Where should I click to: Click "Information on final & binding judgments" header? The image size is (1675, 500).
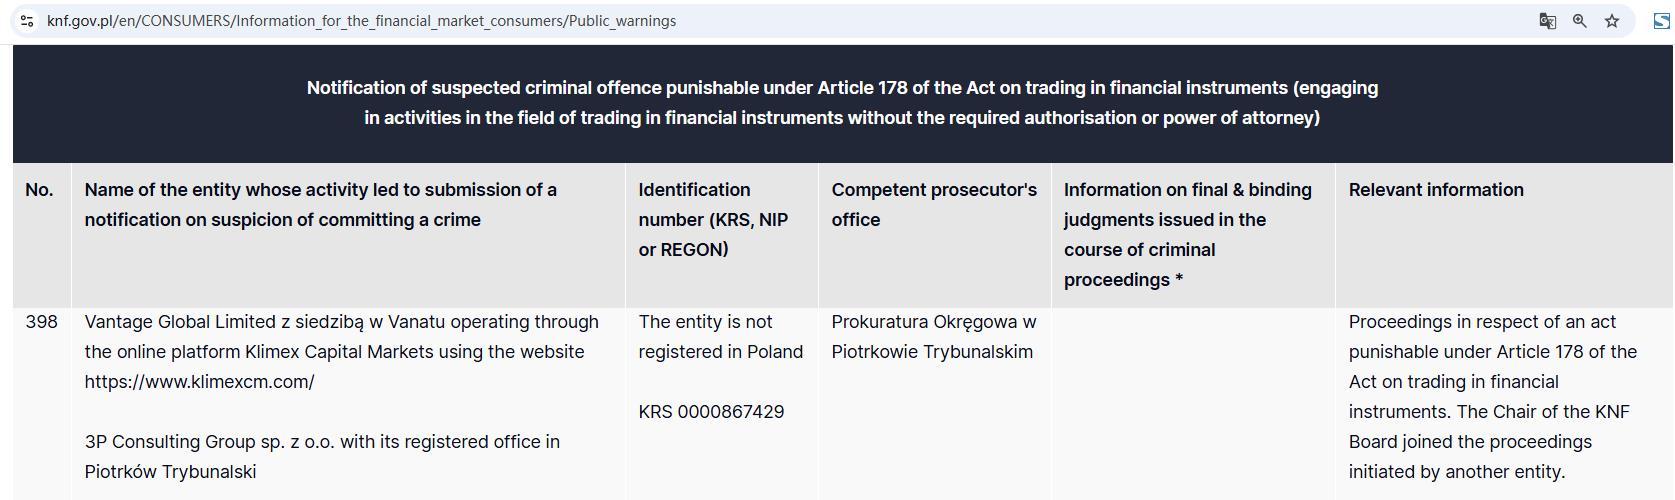pyautogui.click(x=1188, y=235)
